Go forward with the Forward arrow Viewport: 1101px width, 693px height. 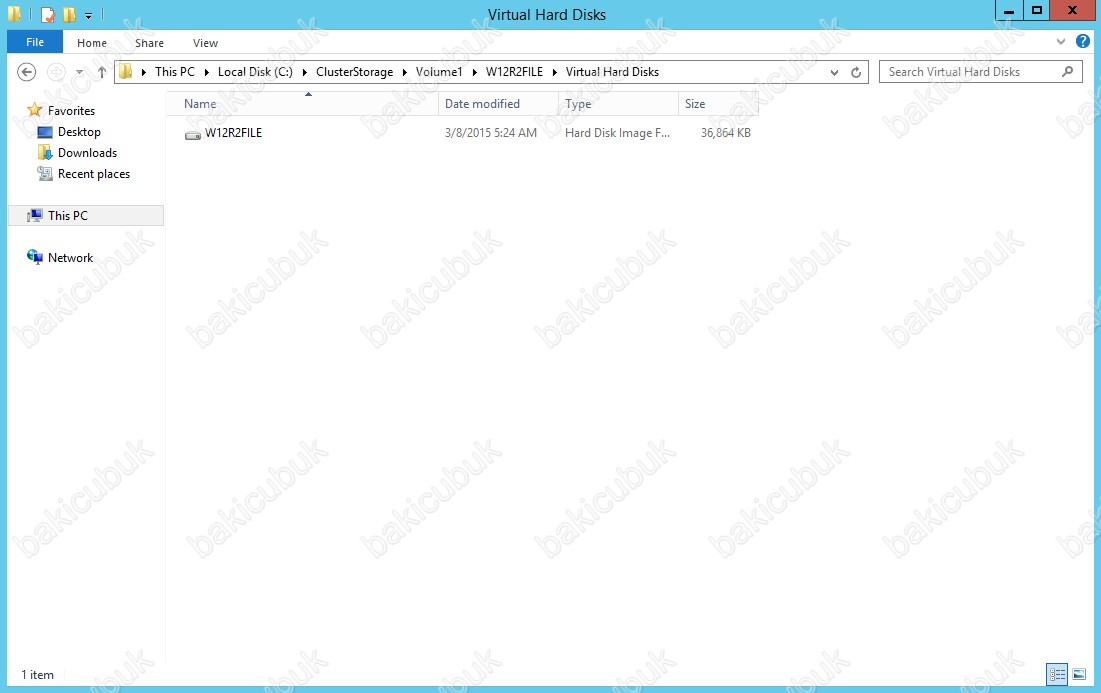click(56, 72)
